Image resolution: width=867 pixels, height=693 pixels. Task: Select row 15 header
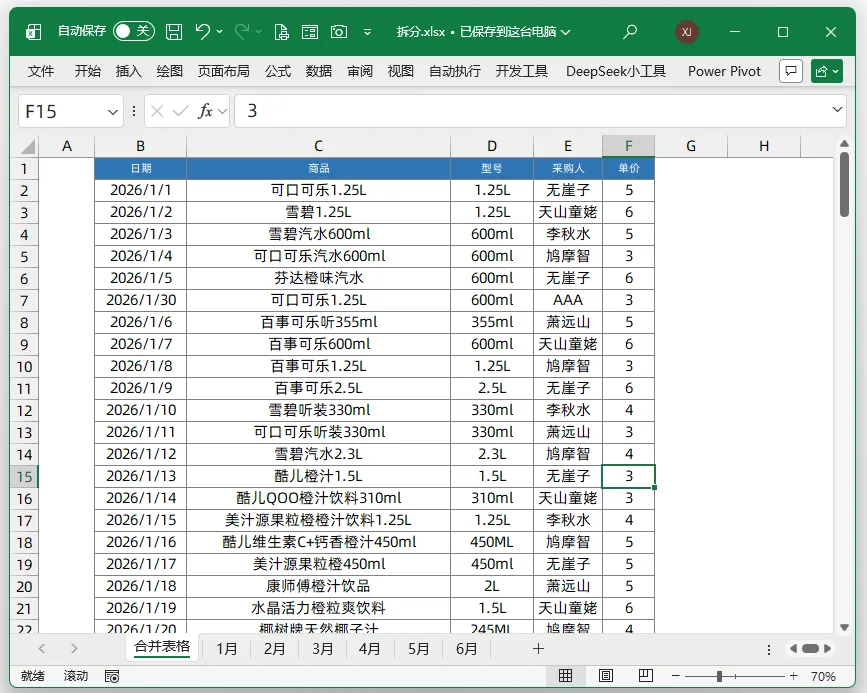[x=24, y=477]
